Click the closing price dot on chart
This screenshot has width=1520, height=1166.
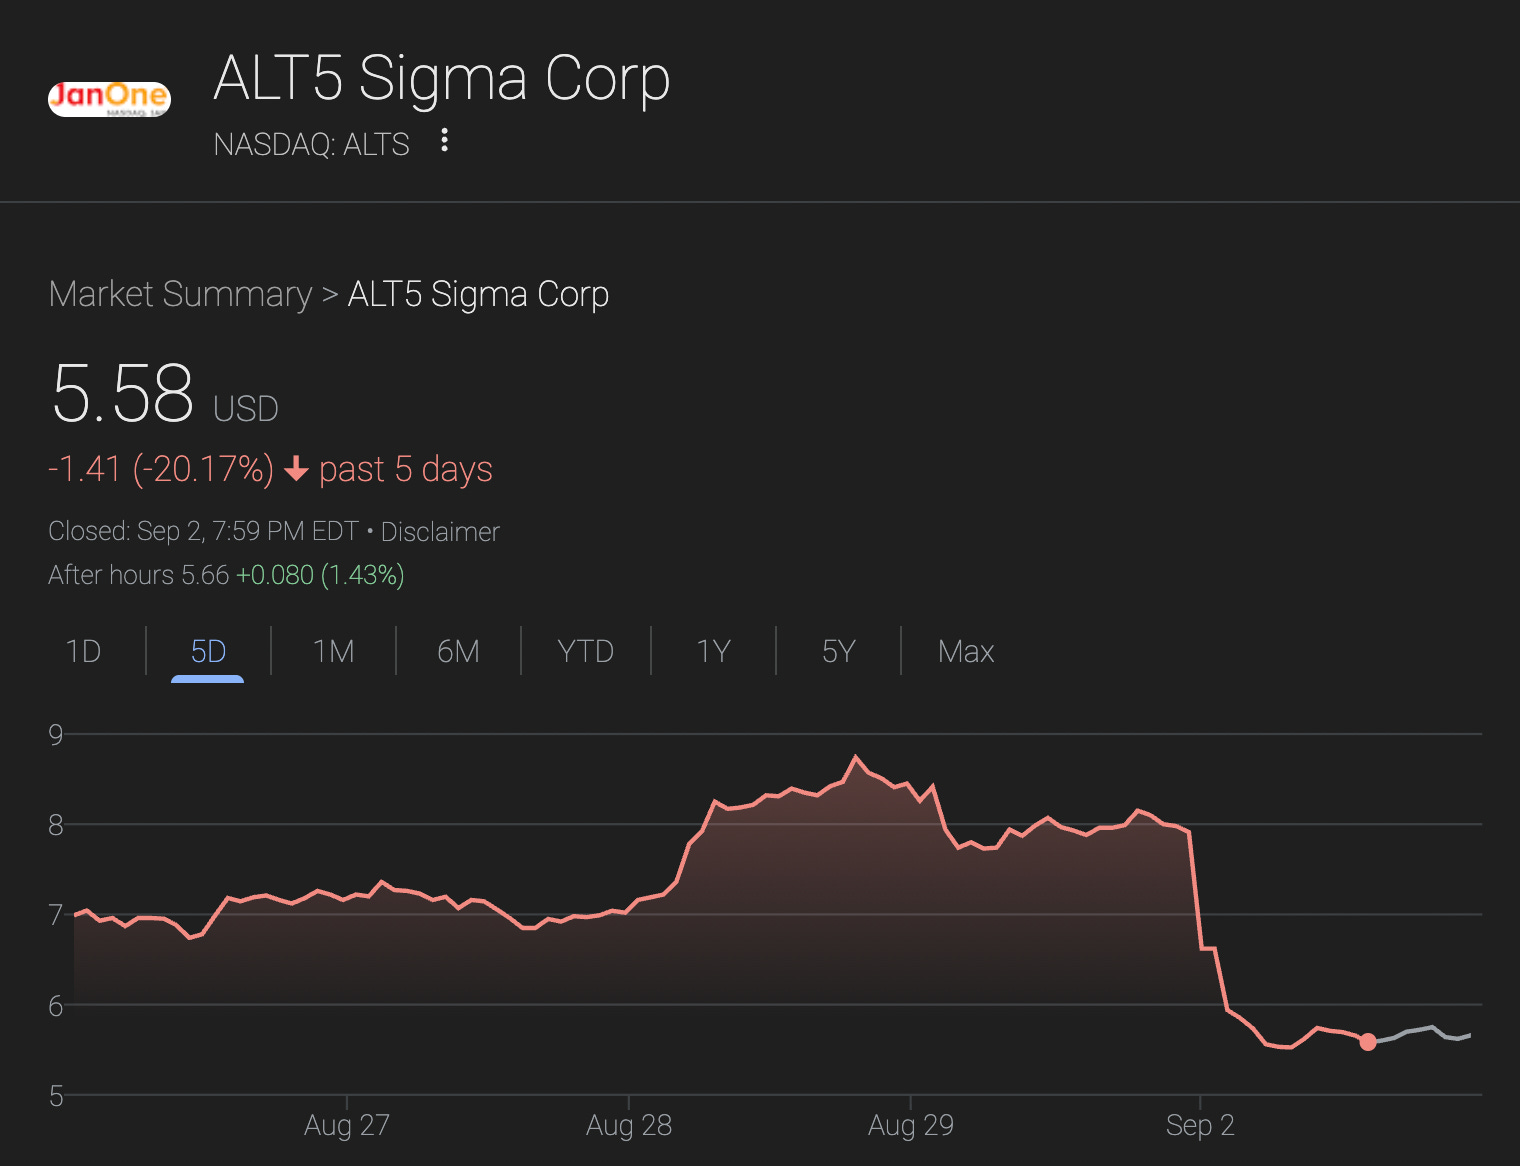(x=1367, y=1042)
